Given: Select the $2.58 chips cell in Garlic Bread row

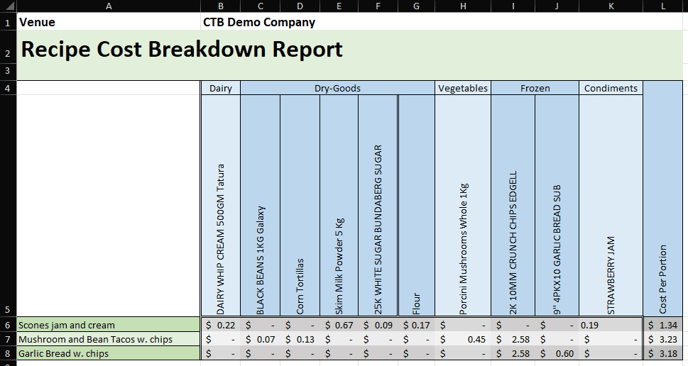Looking at the screenshot, I should click(x=513, y=353).
